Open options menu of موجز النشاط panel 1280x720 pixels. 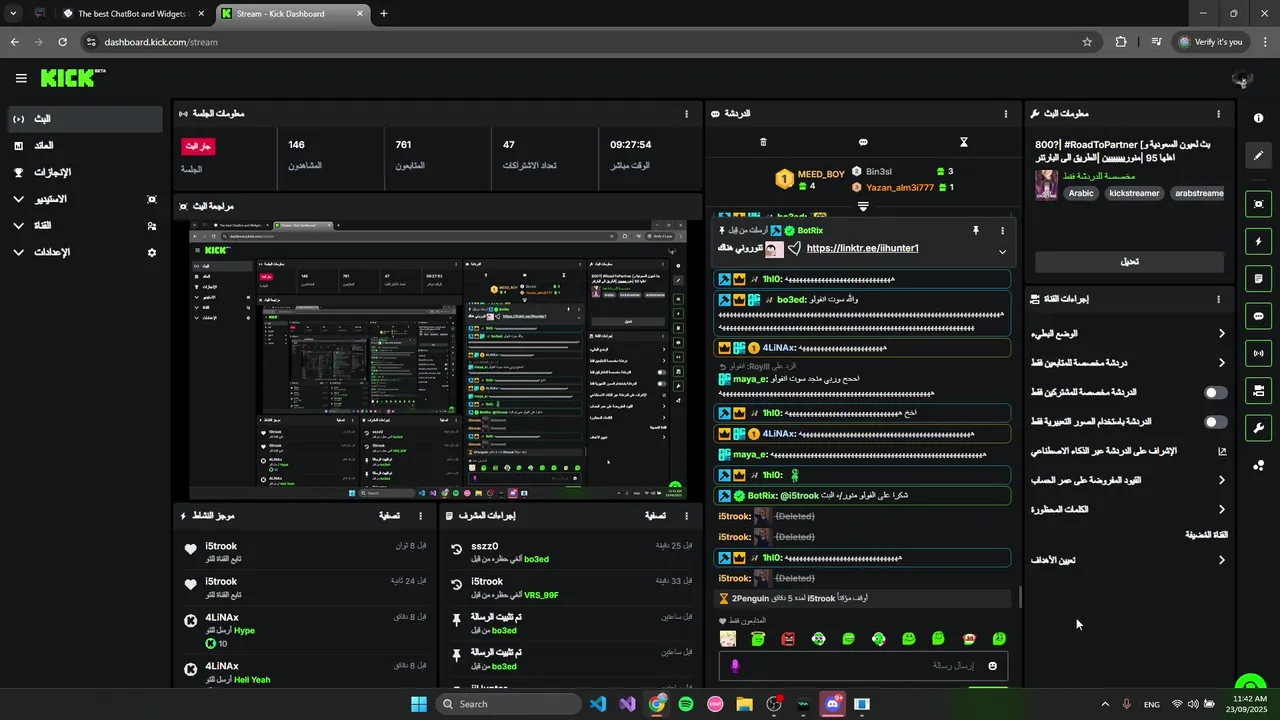(421, 516)
